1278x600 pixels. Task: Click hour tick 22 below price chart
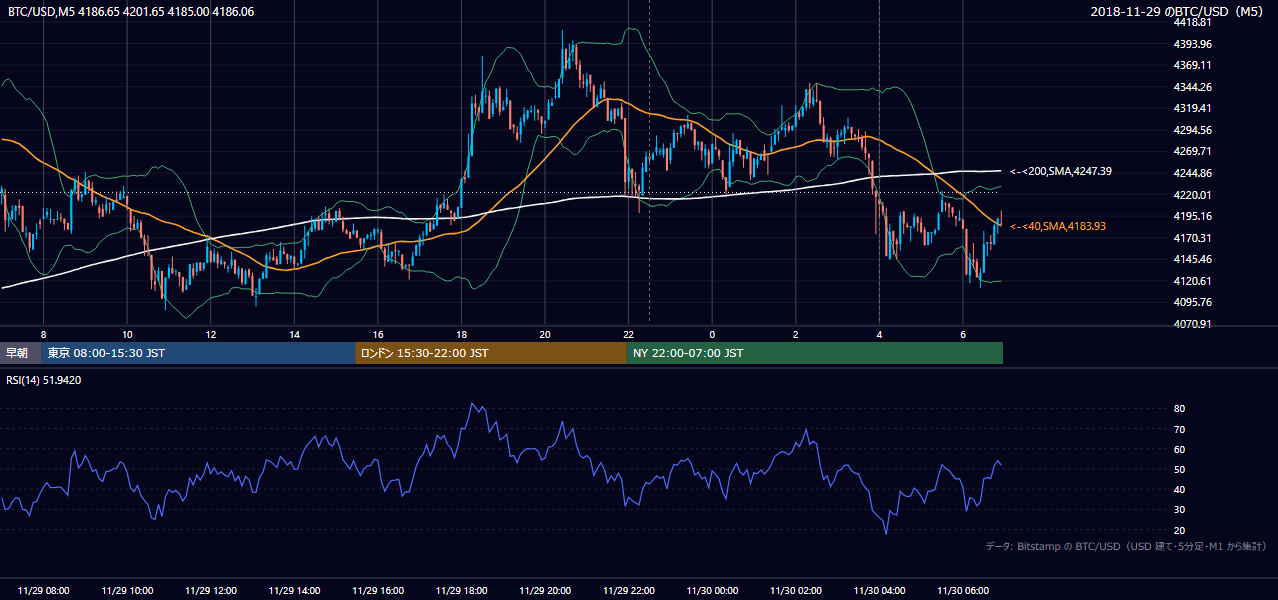tap(628, 334)
